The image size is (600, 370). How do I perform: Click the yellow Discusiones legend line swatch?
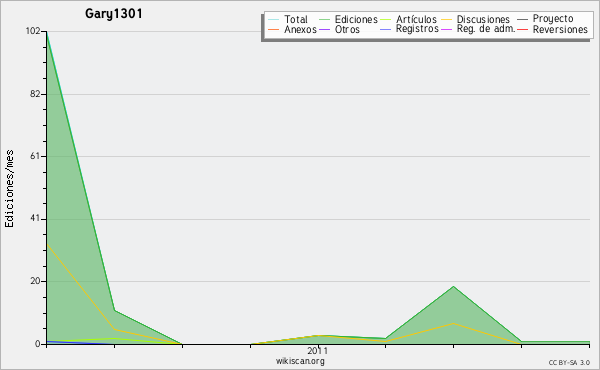pos(447,20)
